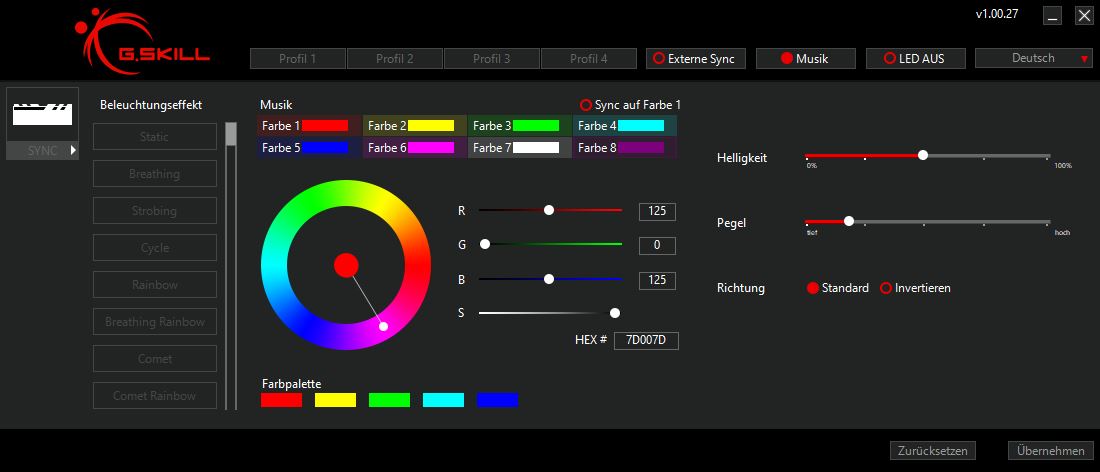Screen dimensions: 1100x472
Task: Open the Deutsch language dropdown
Action: (1033, 58)
